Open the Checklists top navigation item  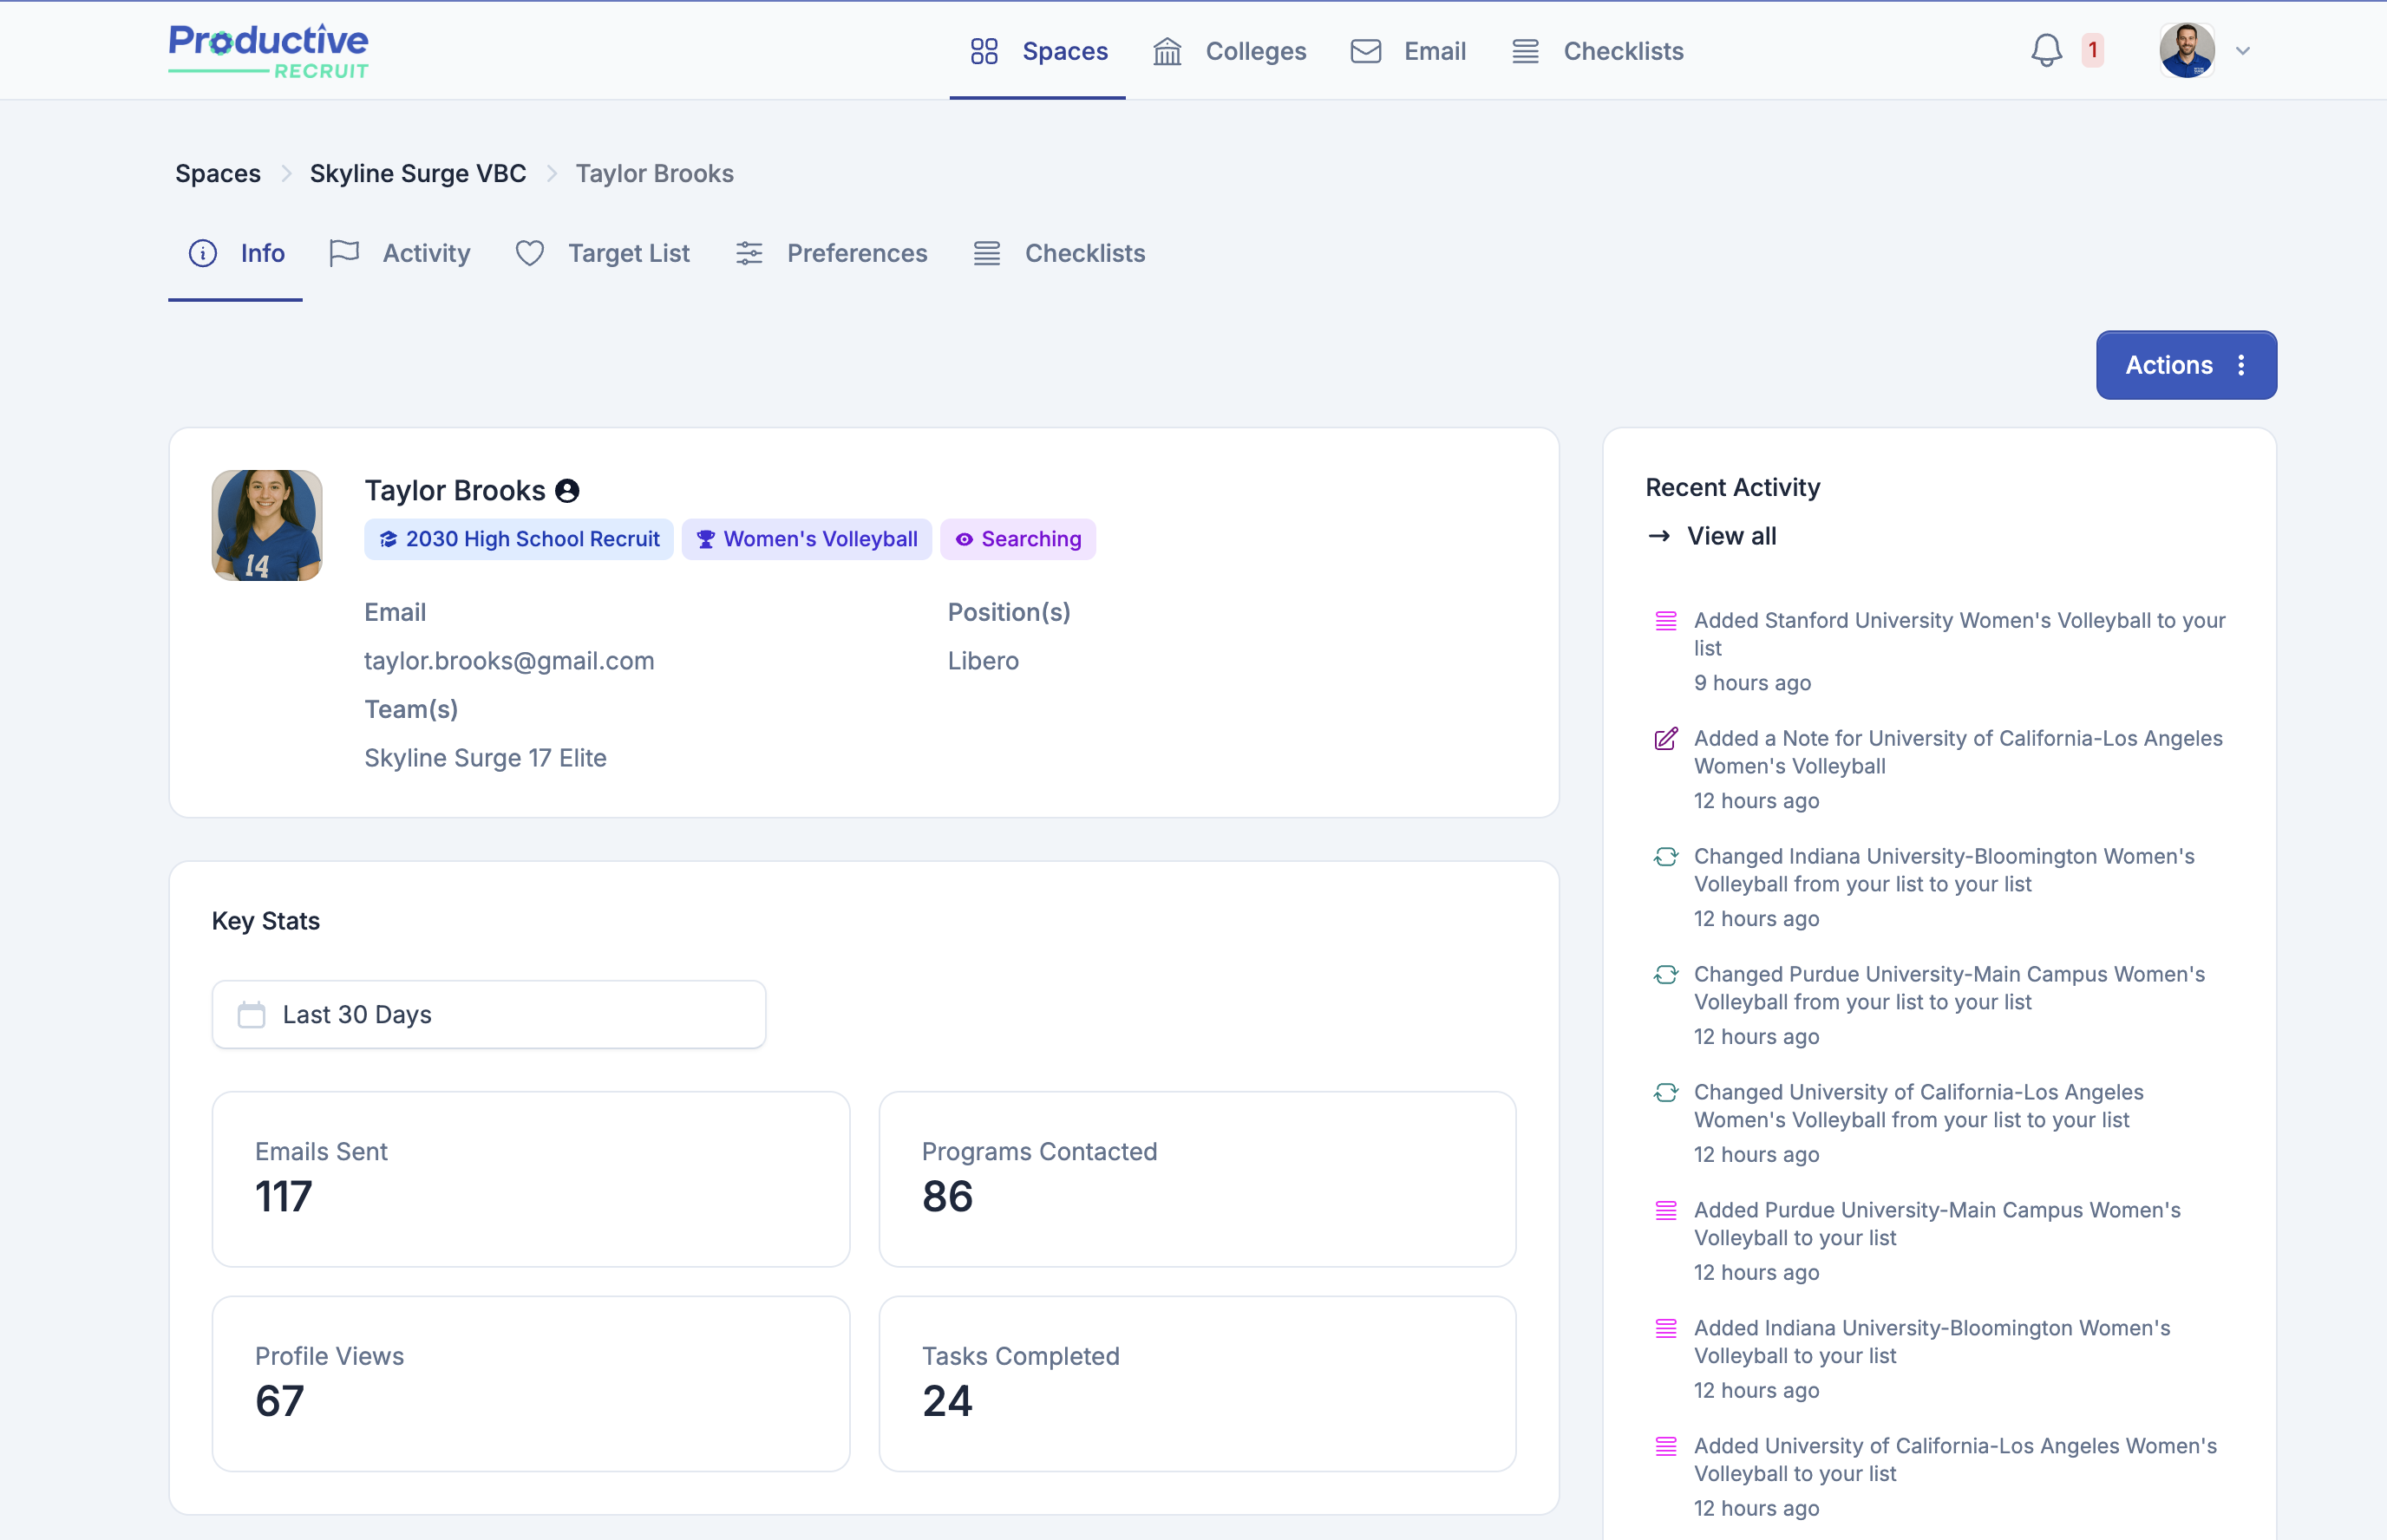pyautogui.click(x=1597, y=51)
